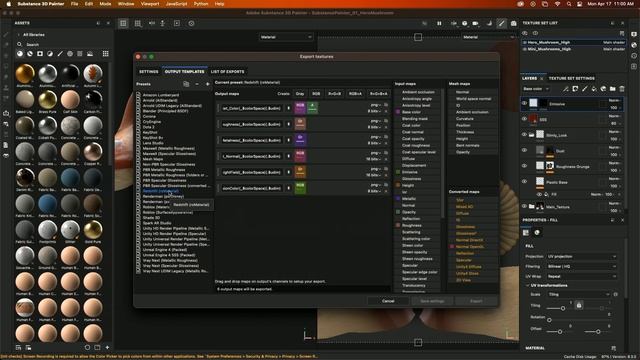The image size is (640, 360).
Task: Select the single viewport layout icon
Action: pyautogui.click(x=123, y=23)
